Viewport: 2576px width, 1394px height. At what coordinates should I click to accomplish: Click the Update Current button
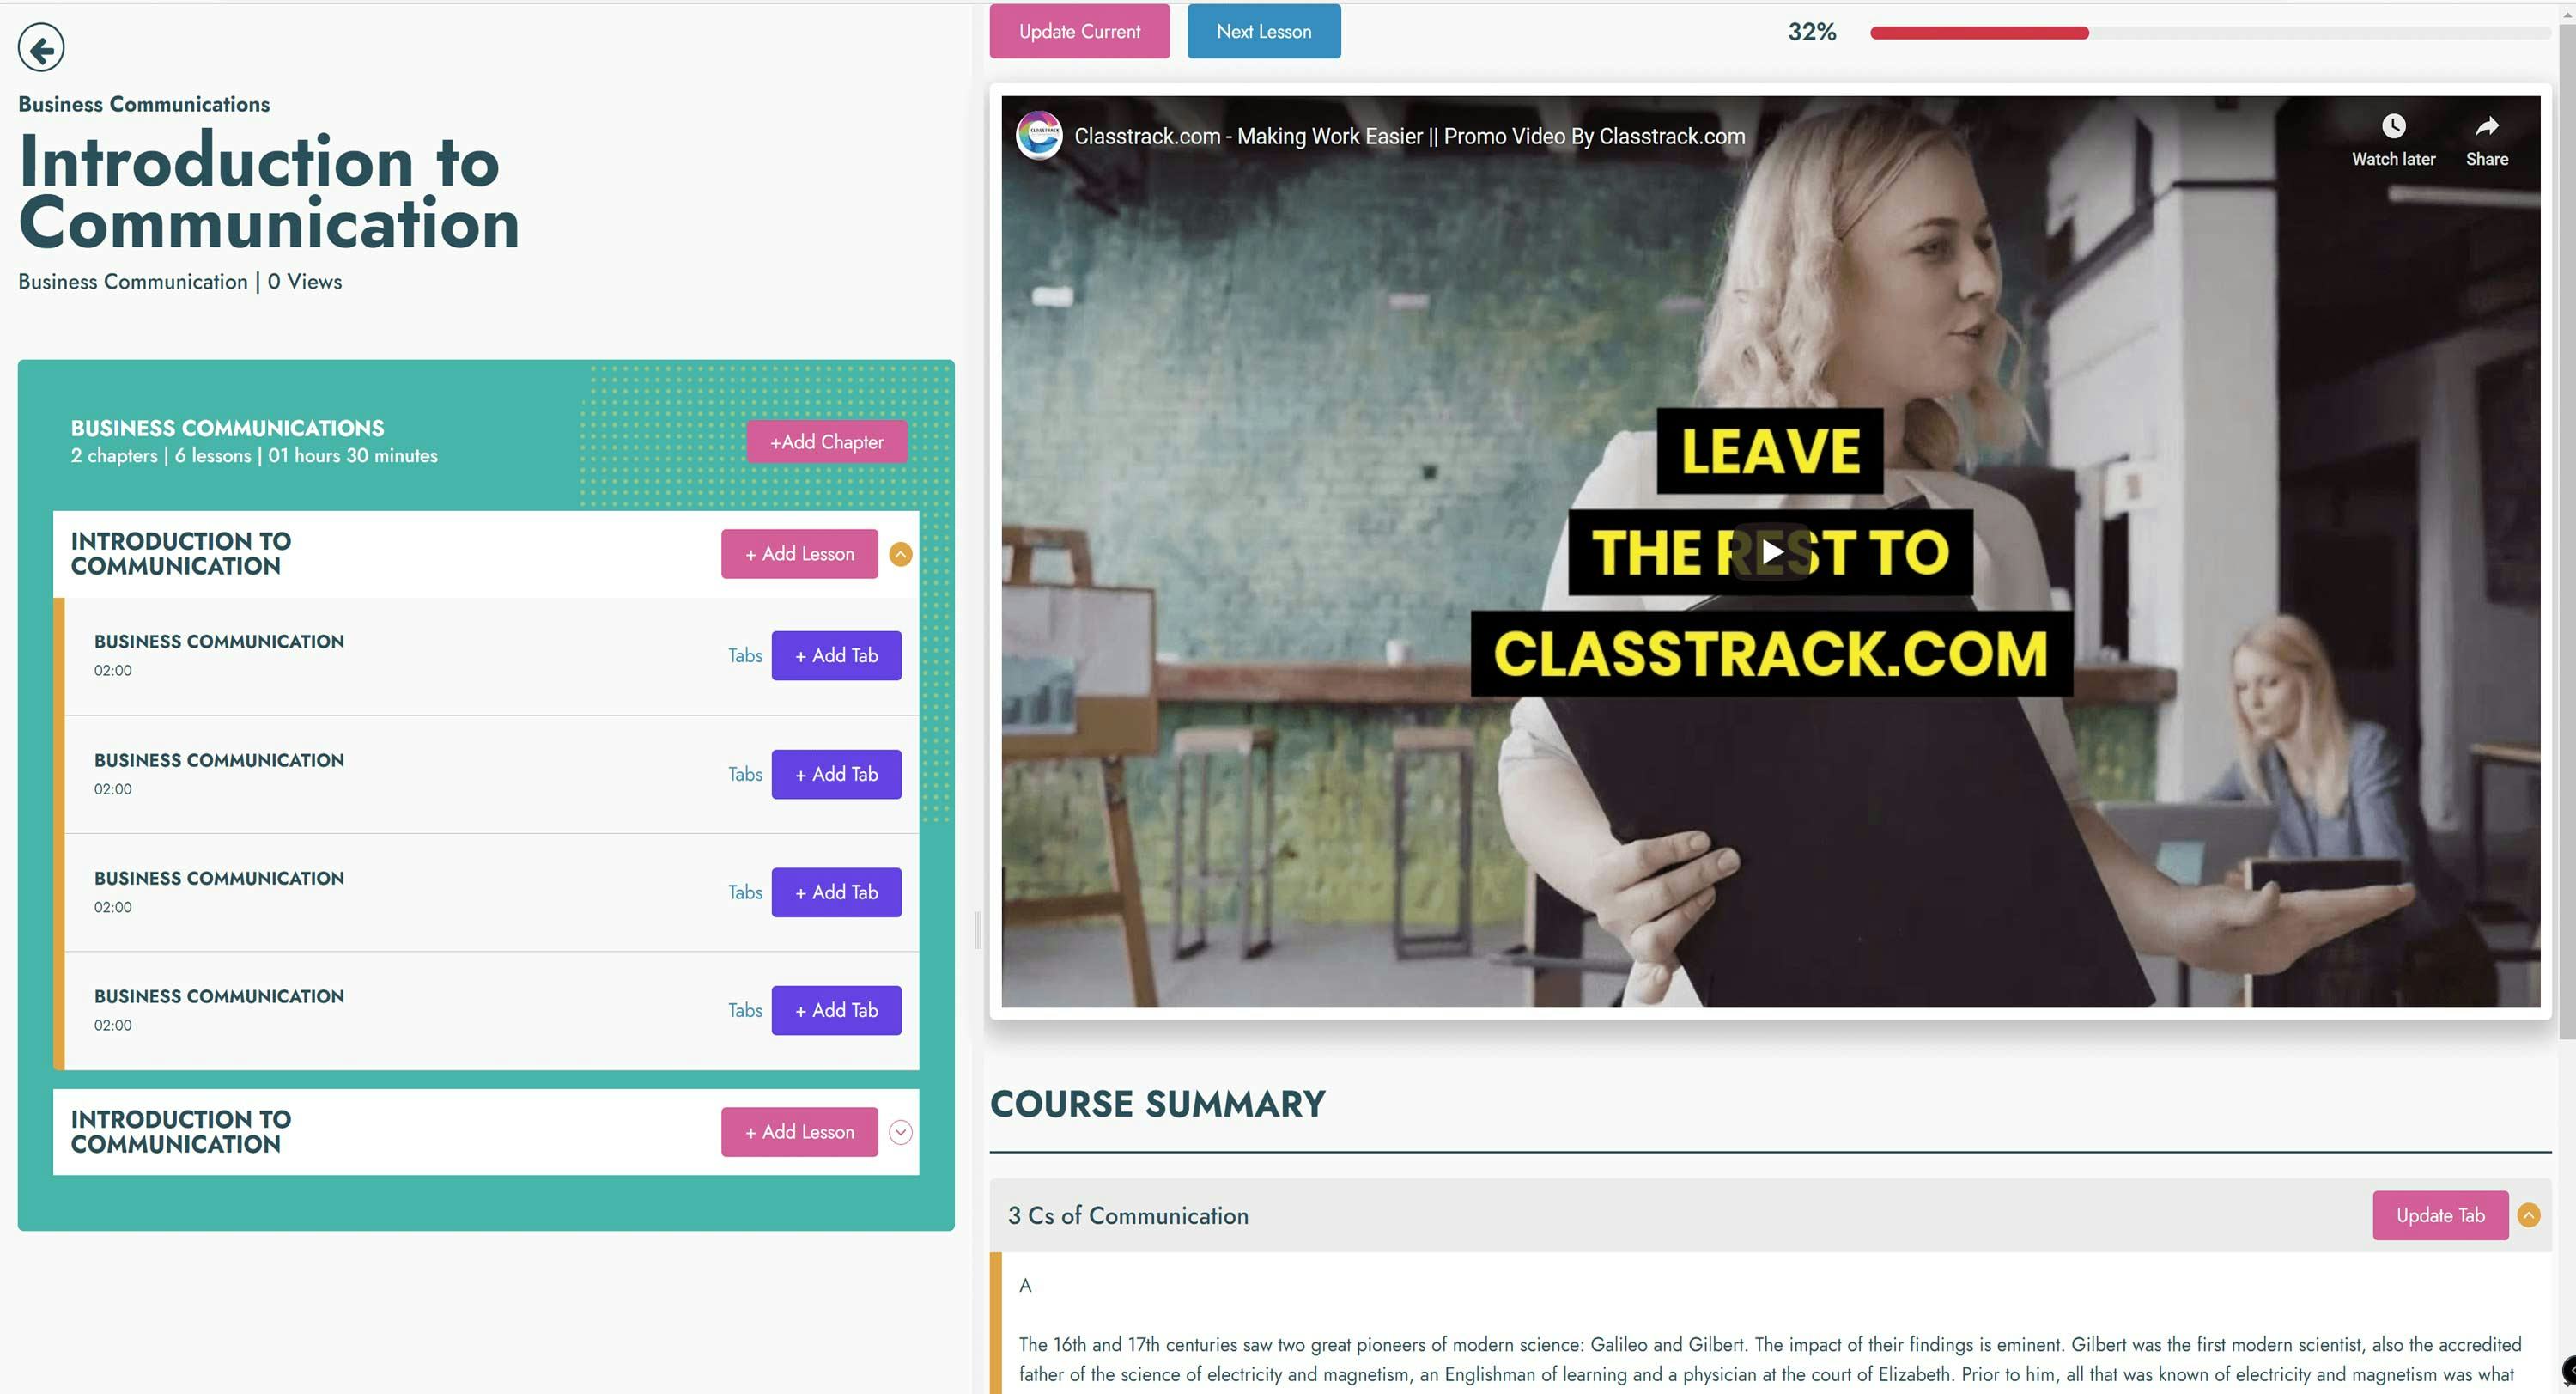[1079, 31]
